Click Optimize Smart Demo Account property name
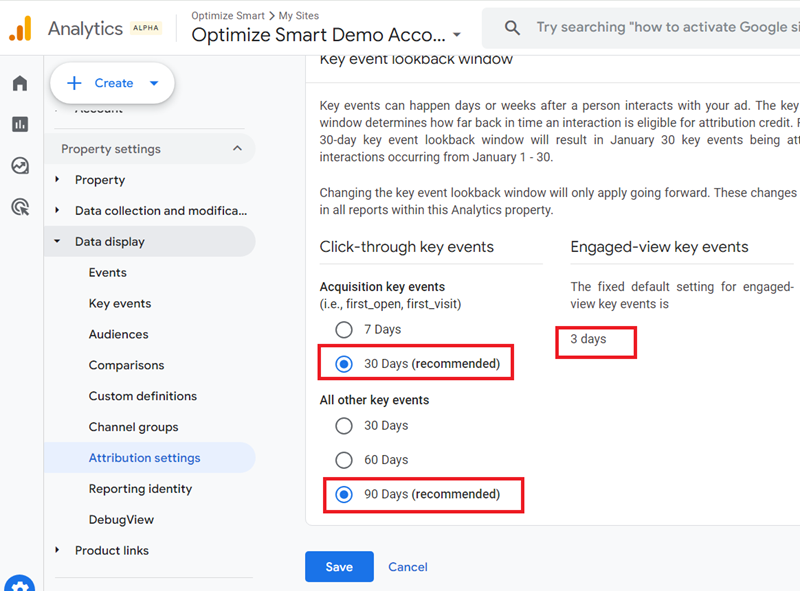 318,35
